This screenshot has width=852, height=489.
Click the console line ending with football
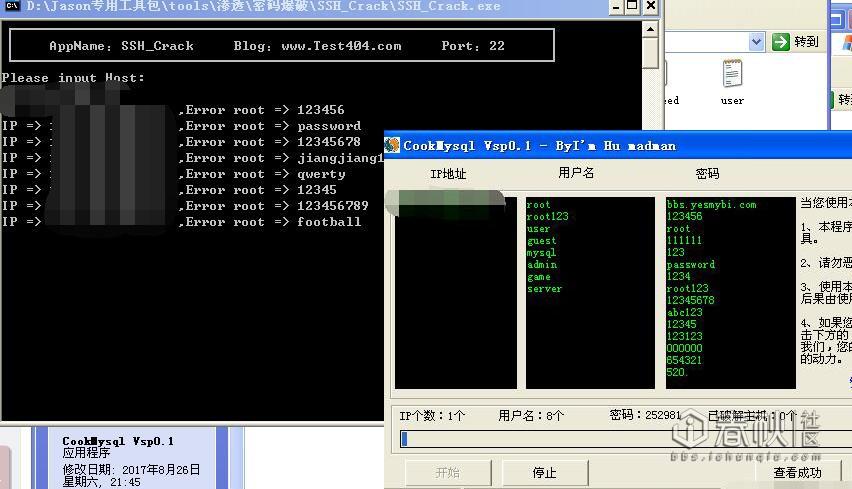coord(181,222)
